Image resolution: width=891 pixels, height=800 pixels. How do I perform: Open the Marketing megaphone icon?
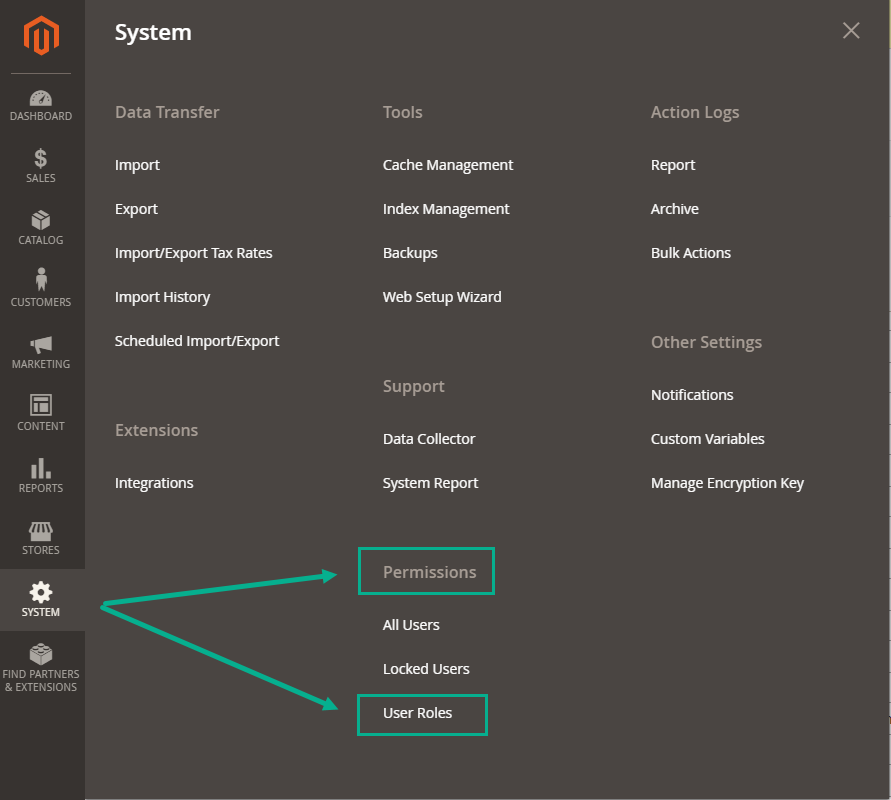click(x=41, y=345)
